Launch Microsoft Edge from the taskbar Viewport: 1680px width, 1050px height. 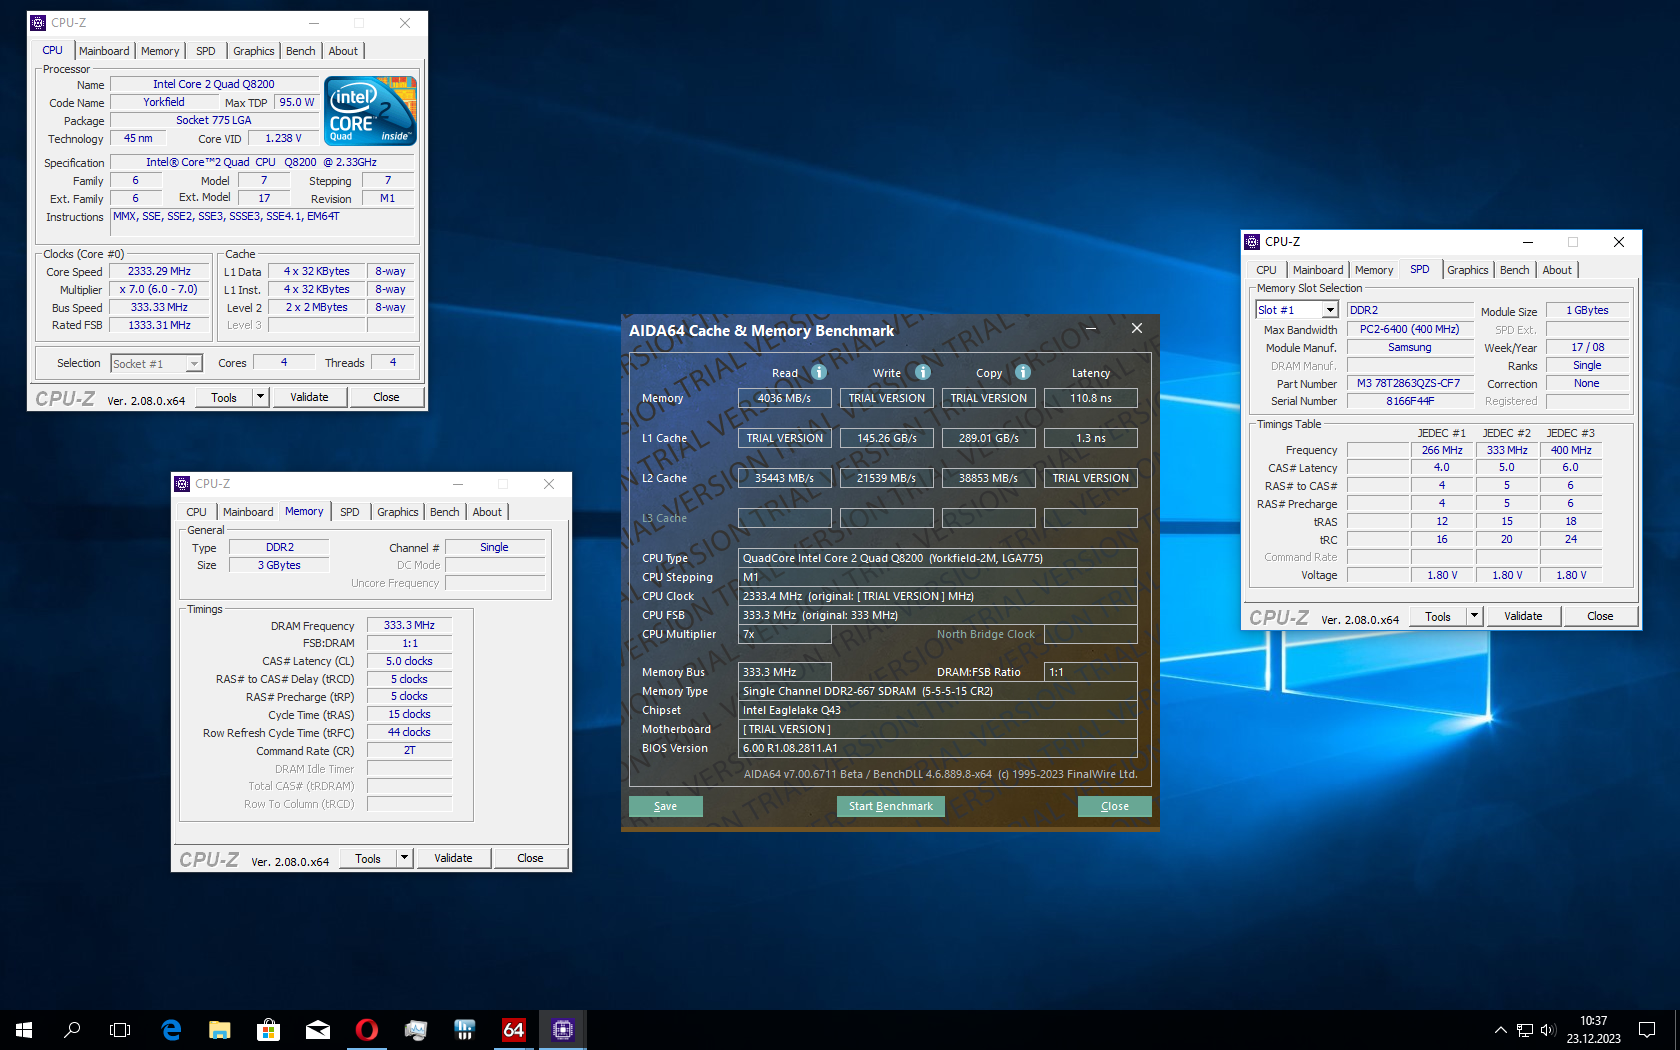171,1029
